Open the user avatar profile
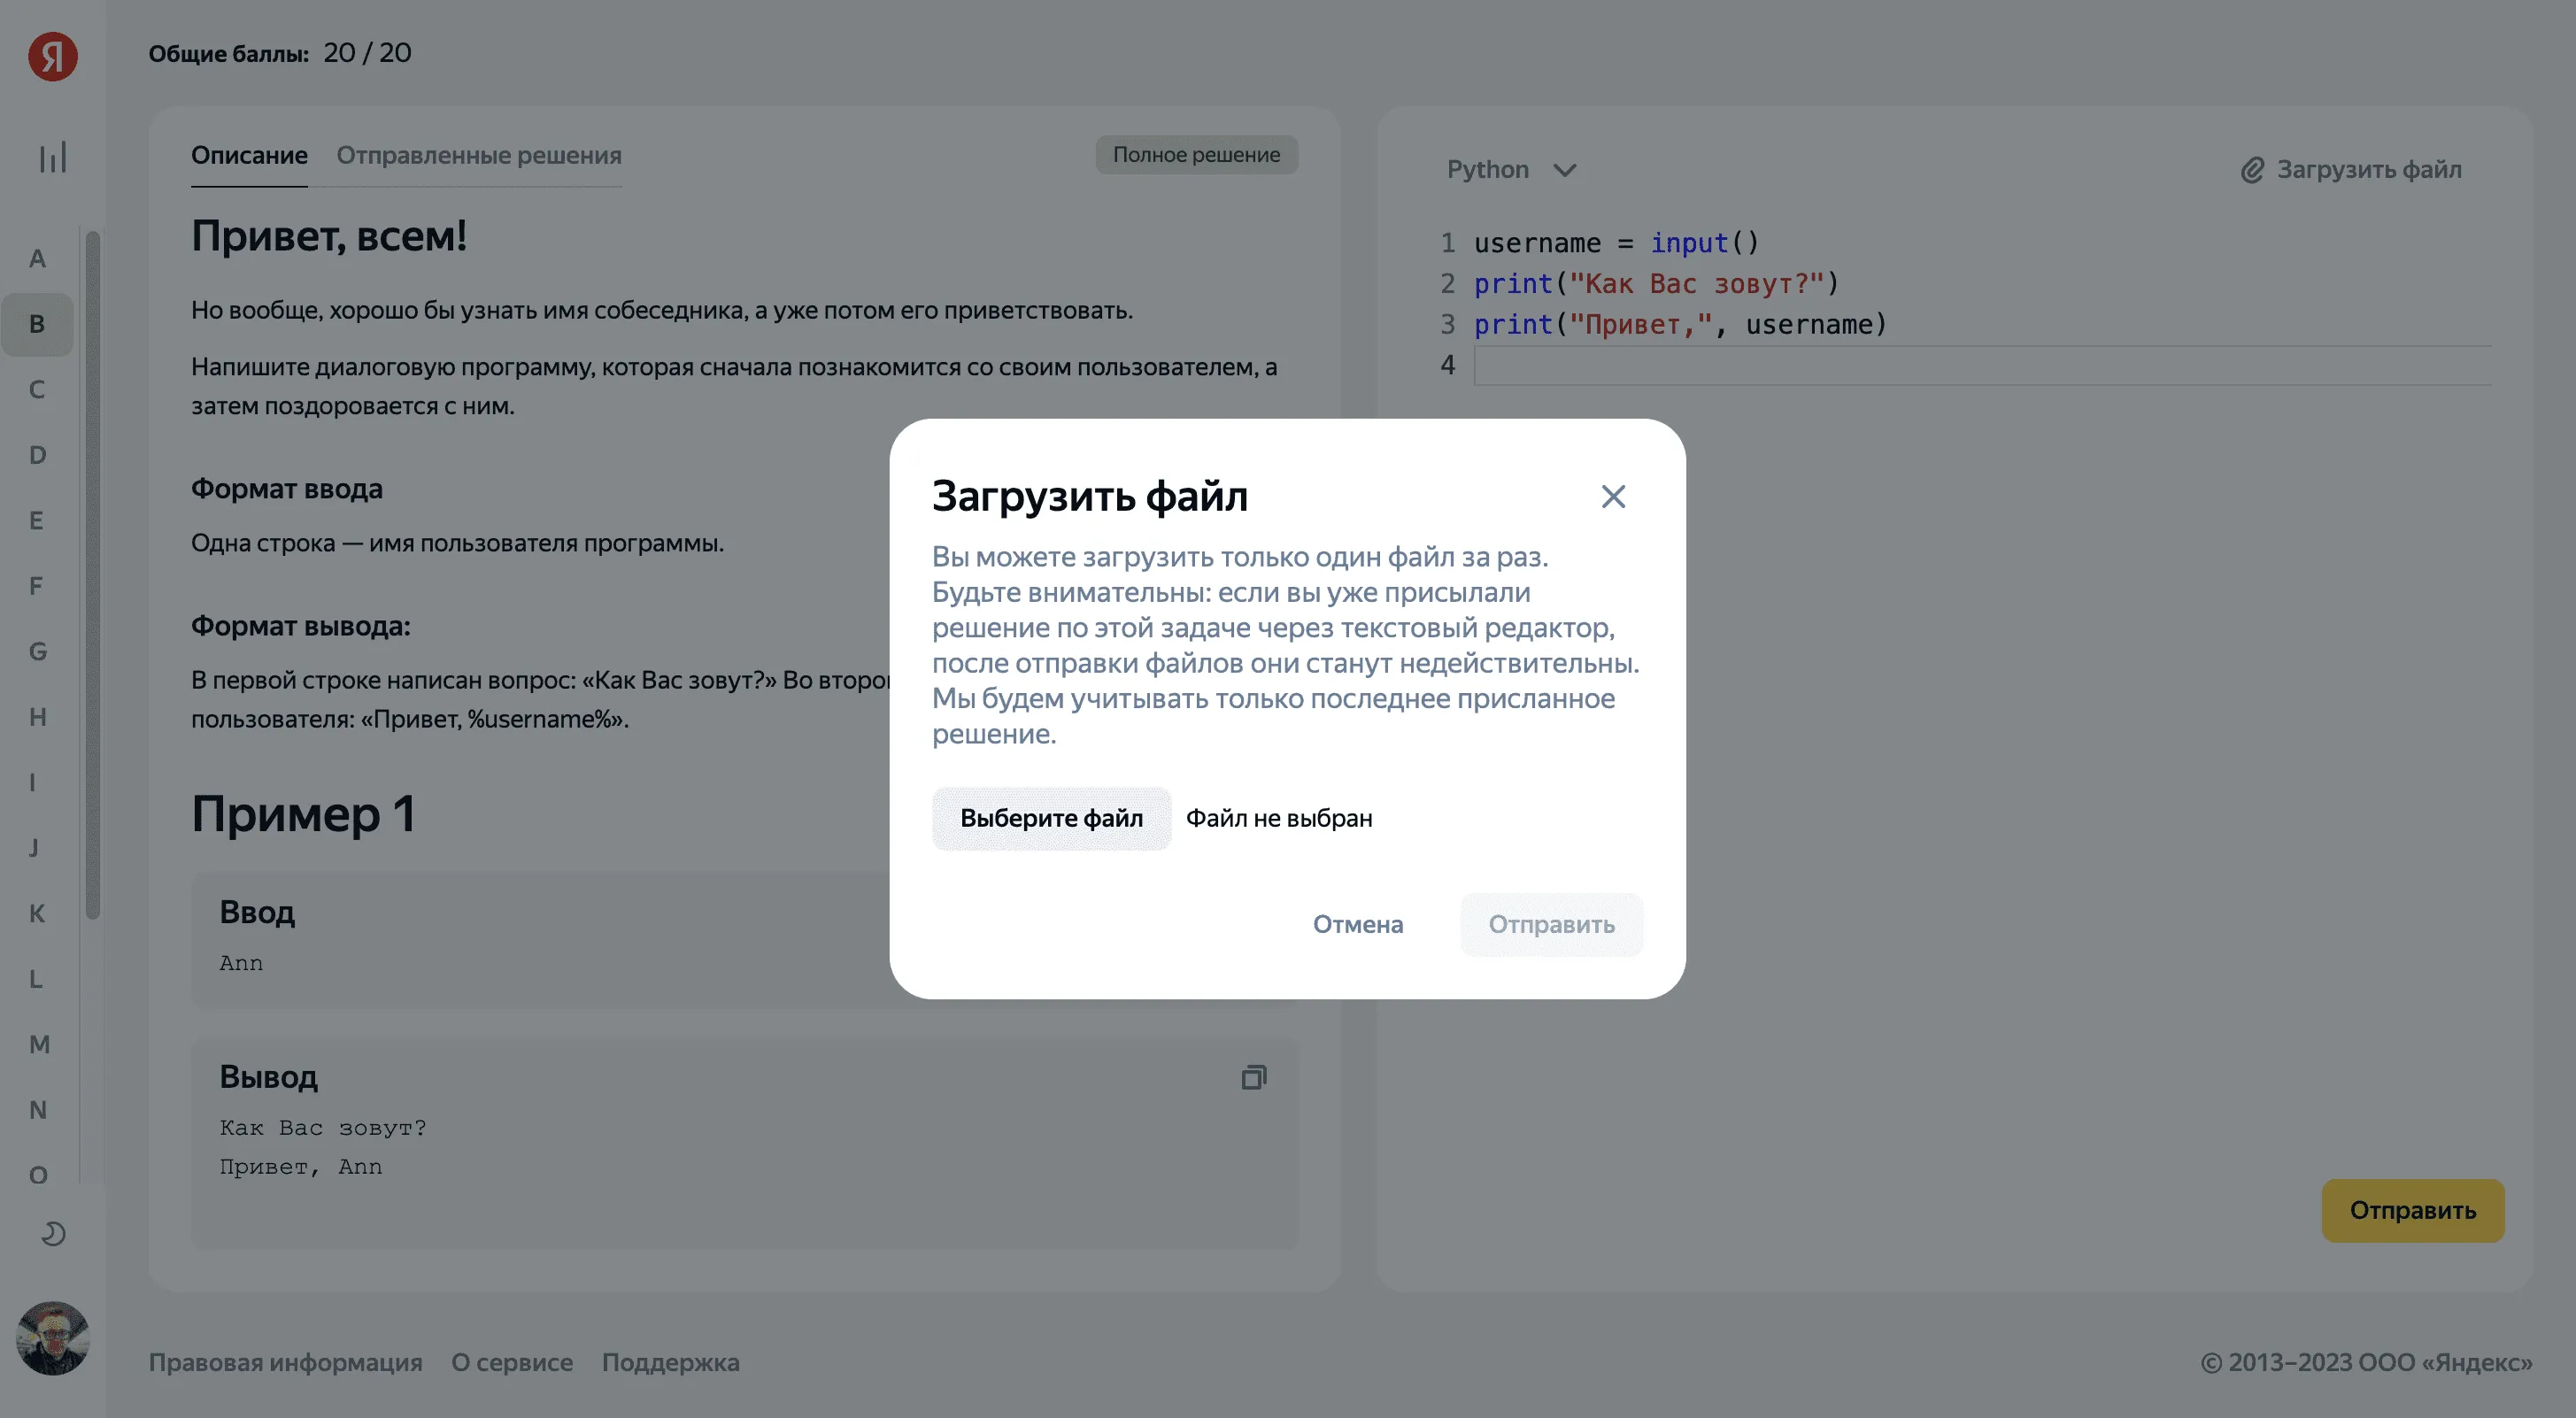The width and height of the screenshot is (2576, 1418). coord(53,1338)
